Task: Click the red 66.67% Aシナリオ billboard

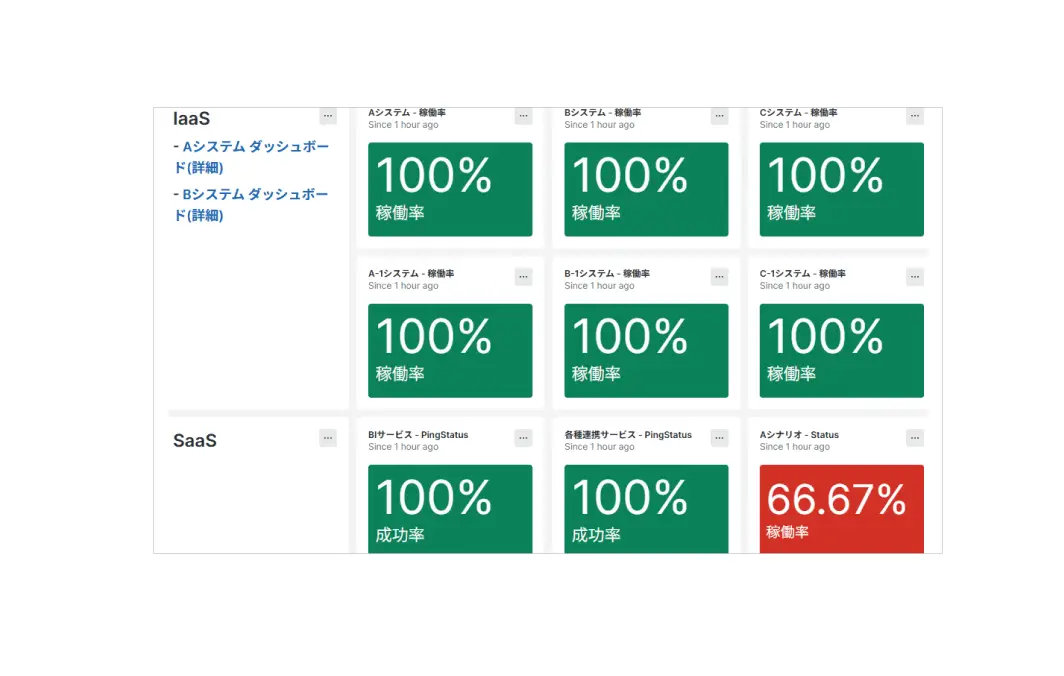Action: coord(841,508)
